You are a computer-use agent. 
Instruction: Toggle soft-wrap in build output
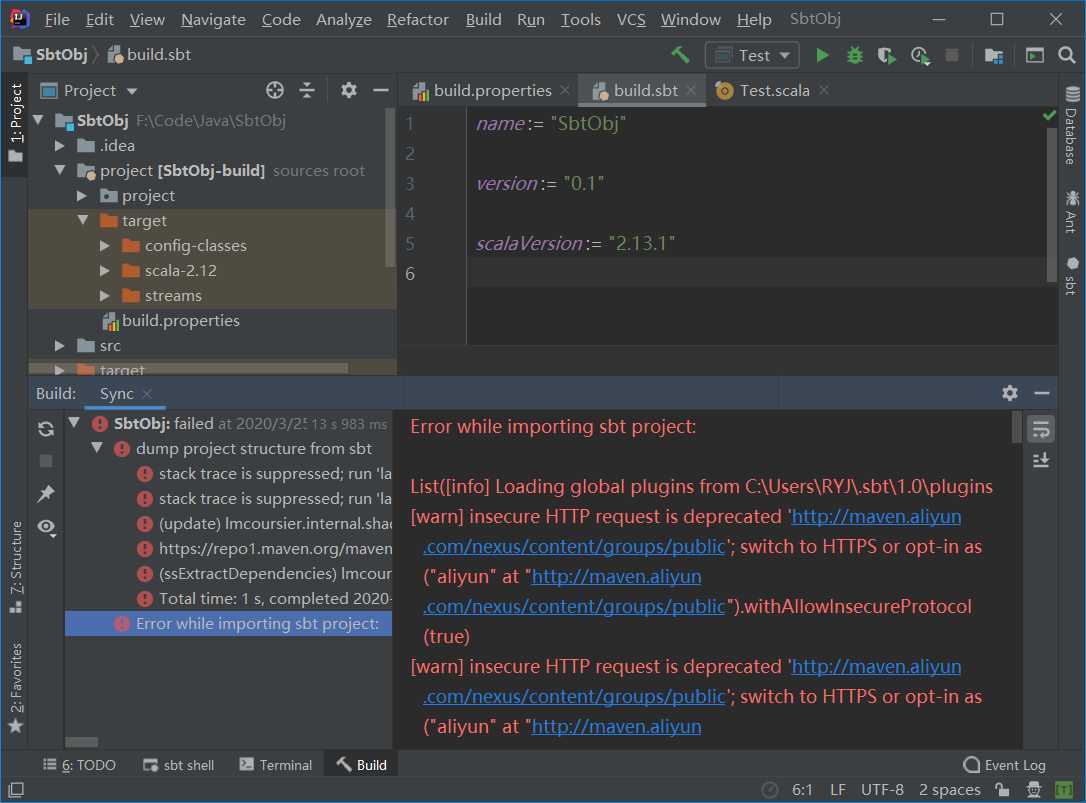pyautogui.click(x=1041, y=428)
